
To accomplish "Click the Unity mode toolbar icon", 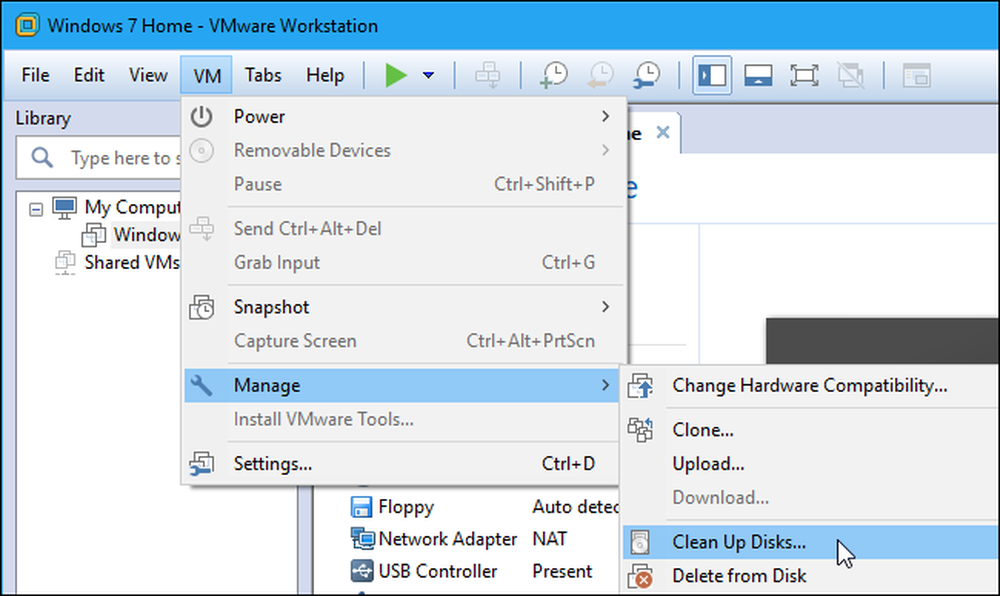I will coord(851,75).
